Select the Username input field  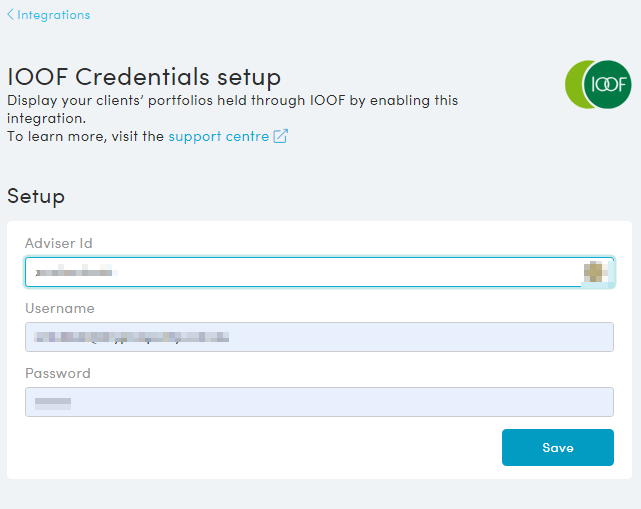pyautogui.click(x=319, y=337)
